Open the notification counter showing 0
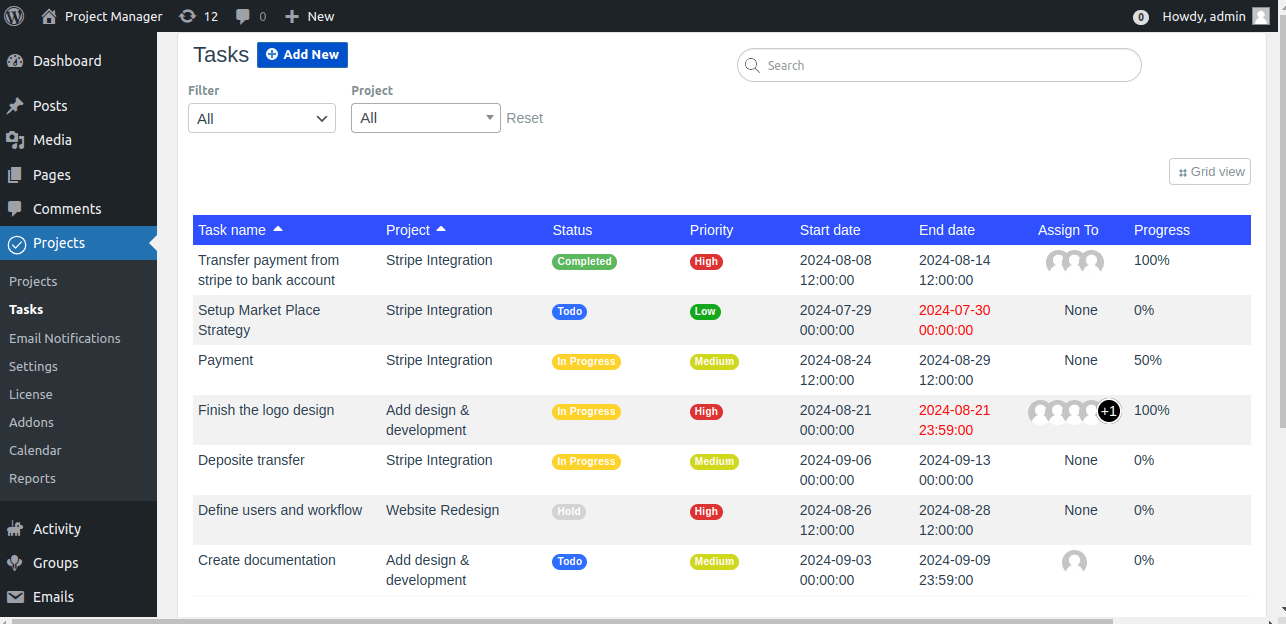Viewport: 1286px width, 624px height. tap(1141, 17)
